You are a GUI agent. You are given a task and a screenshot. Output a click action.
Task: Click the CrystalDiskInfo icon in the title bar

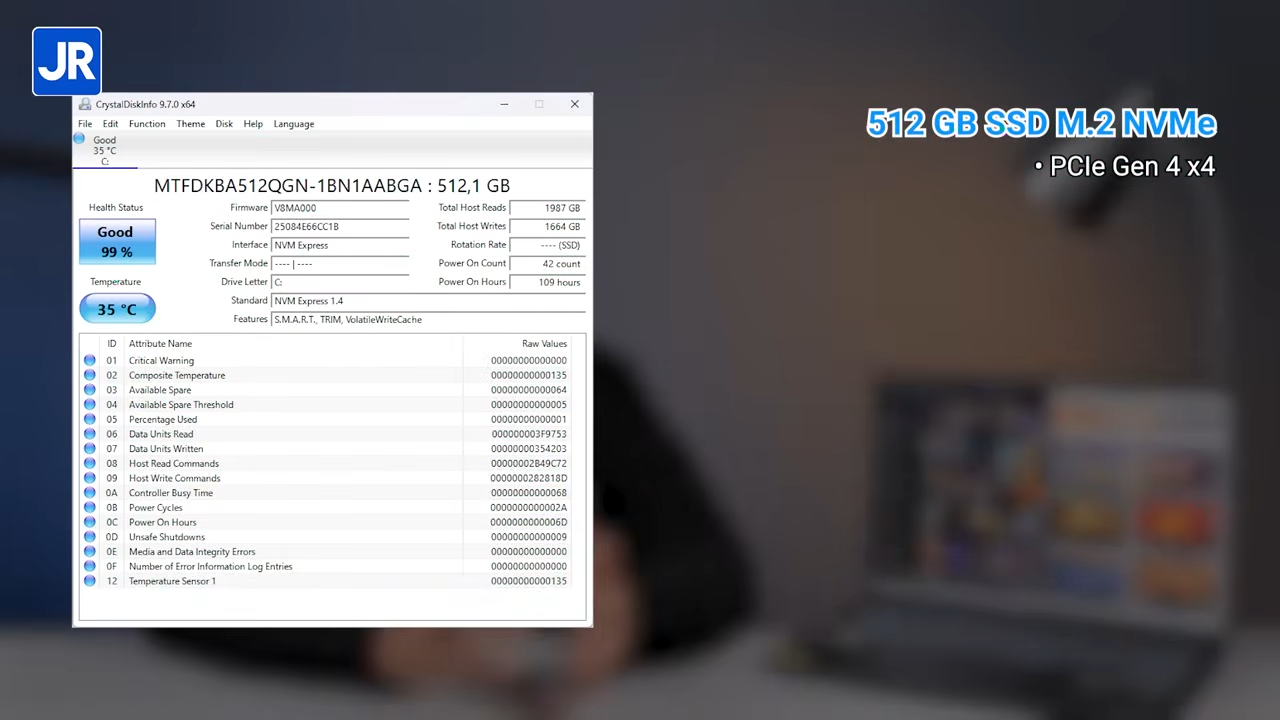coord(84,104)
